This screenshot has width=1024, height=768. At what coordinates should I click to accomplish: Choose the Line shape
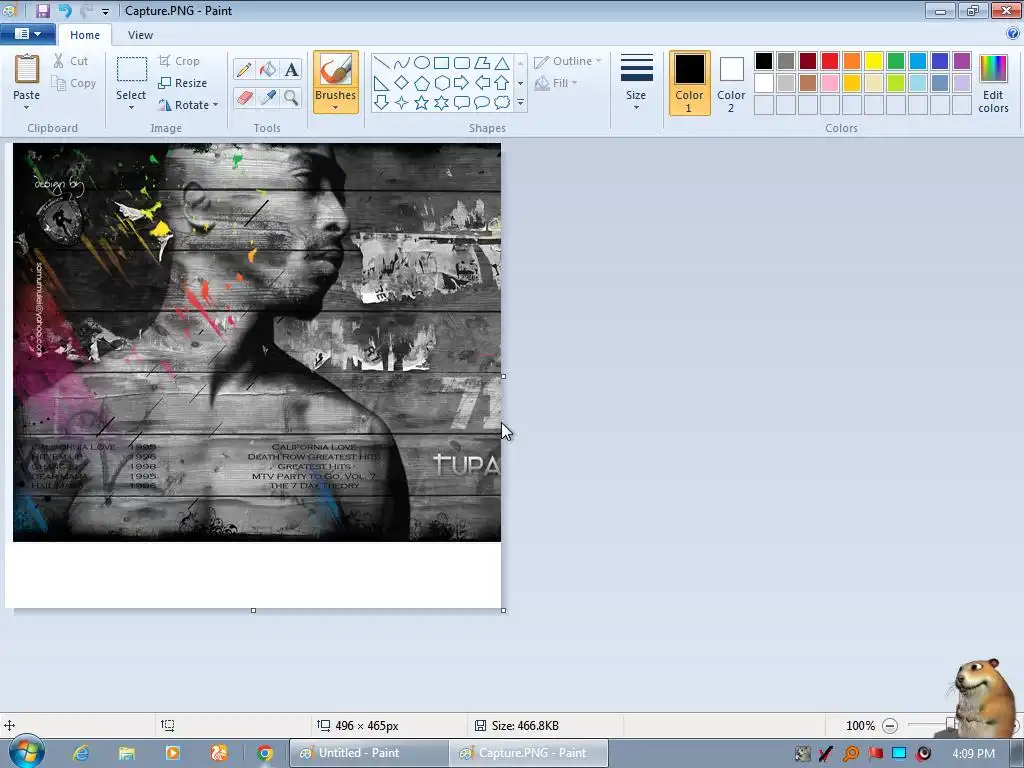coord(381,63)
